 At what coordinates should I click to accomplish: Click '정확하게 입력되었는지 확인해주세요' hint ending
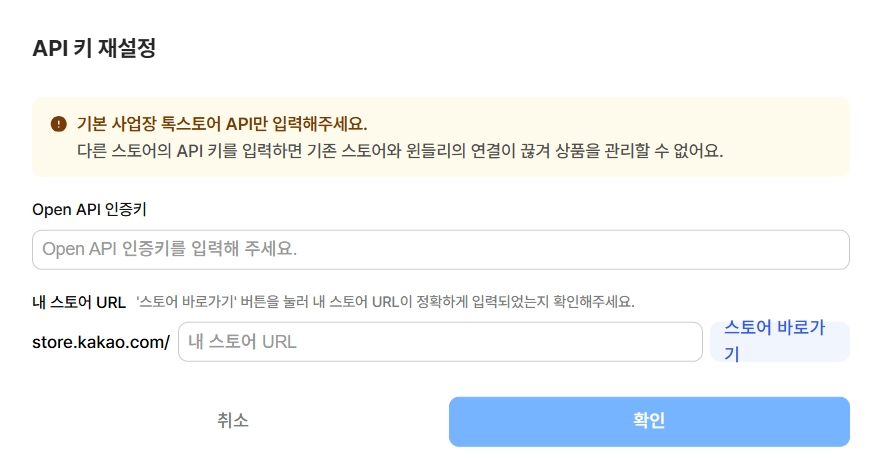tap(545, 301)
